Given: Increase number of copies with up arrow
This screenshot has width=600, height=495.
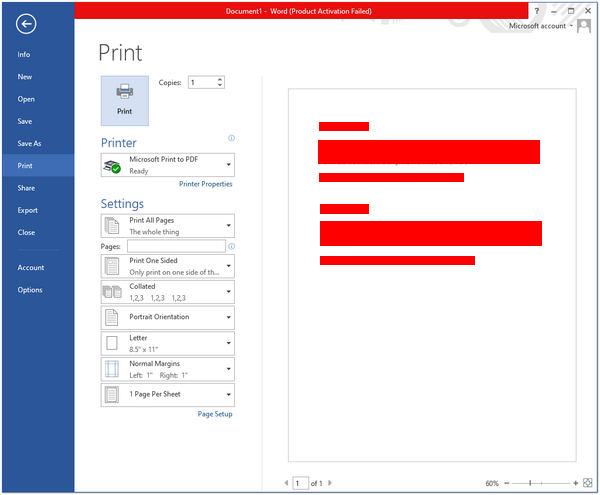Looking at the screenshot, I should (220, 79).
